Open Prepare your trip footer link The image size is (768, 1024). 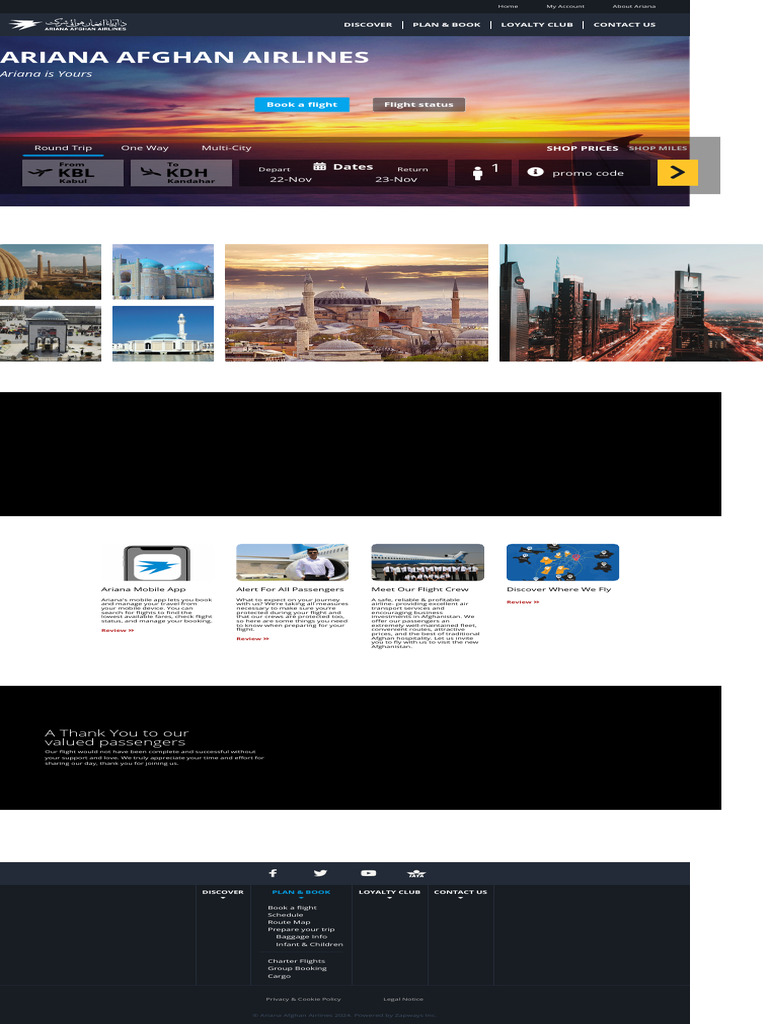(x=301, y=929)
